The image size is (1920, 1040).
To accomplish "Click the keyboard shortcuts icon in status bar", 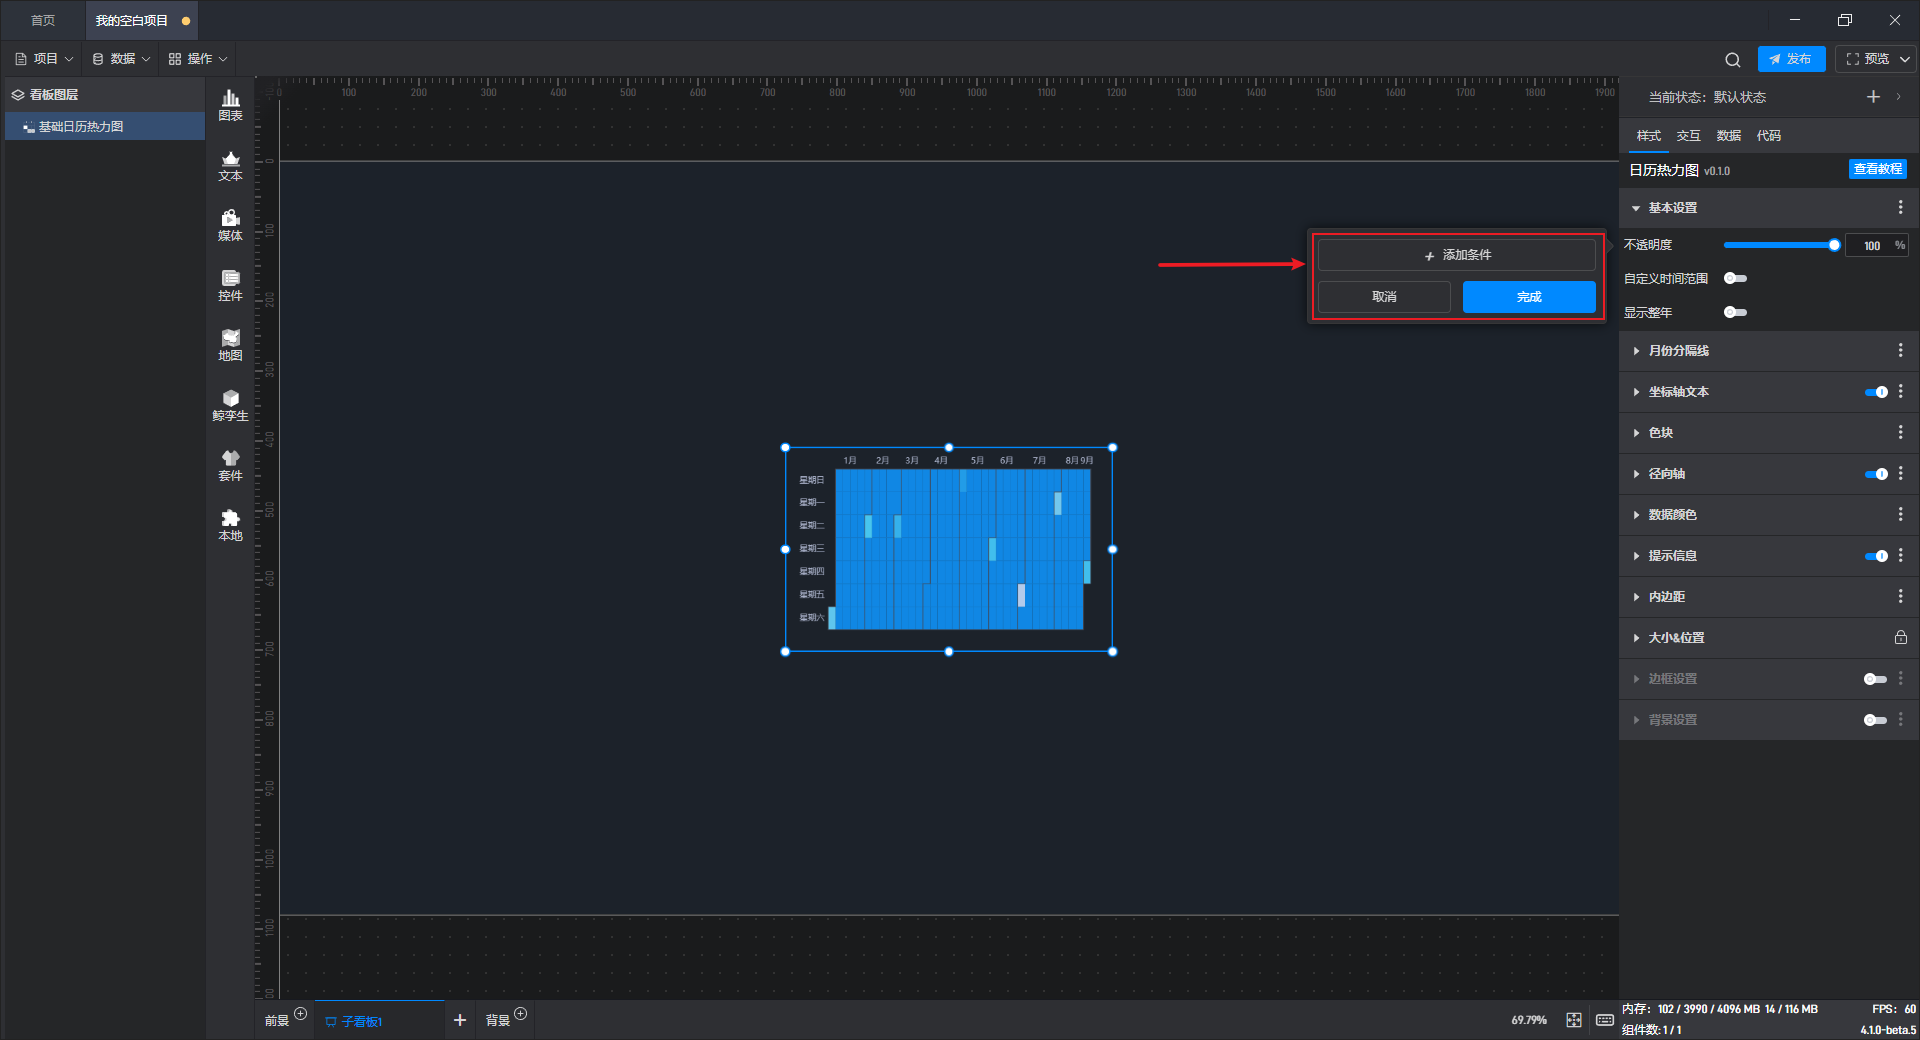I will pos(1604,1020).
